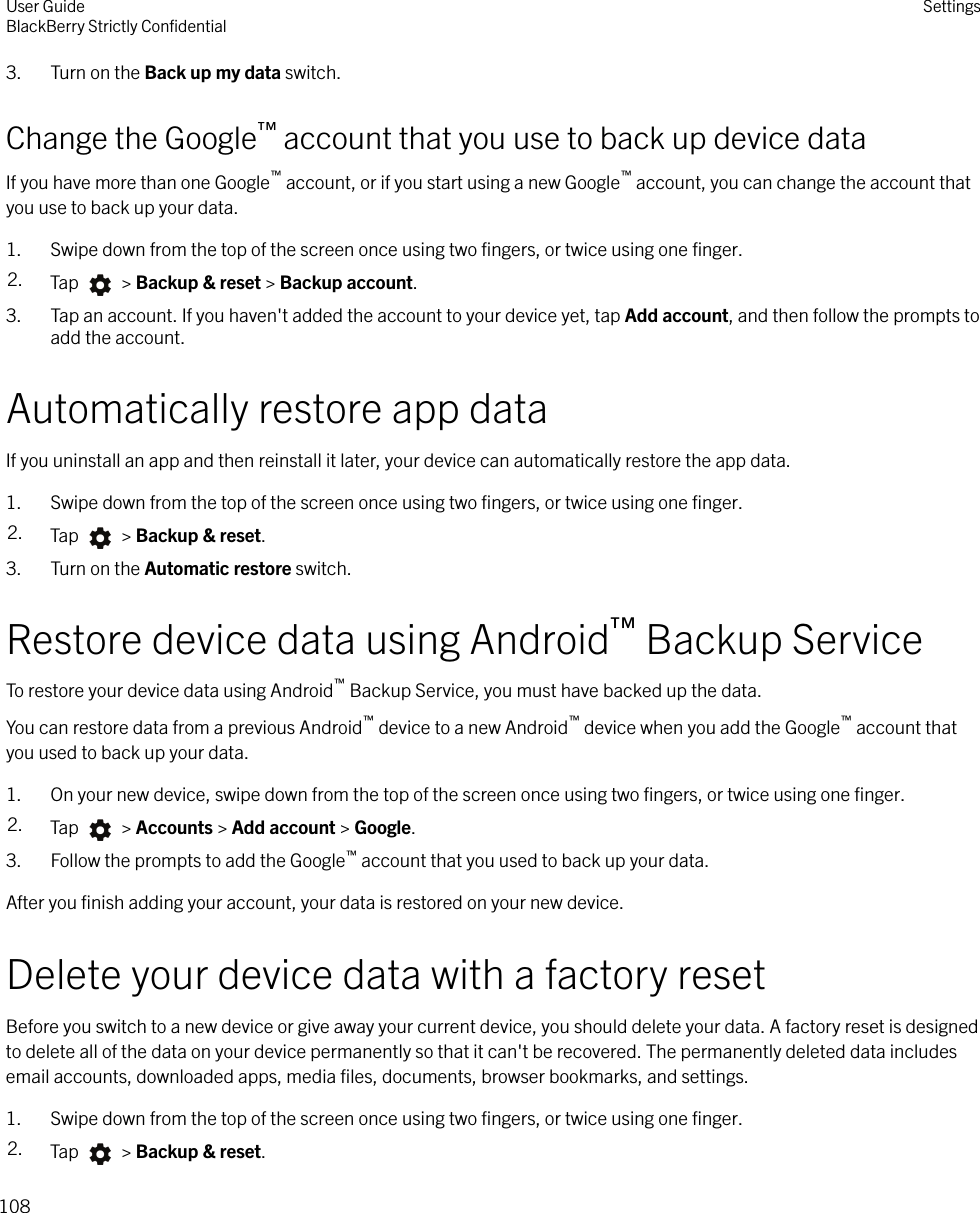This screenshot has height=1213, width=980.
Task: Click 'Backup & reset' in factory reset step
Action: 198,1152
